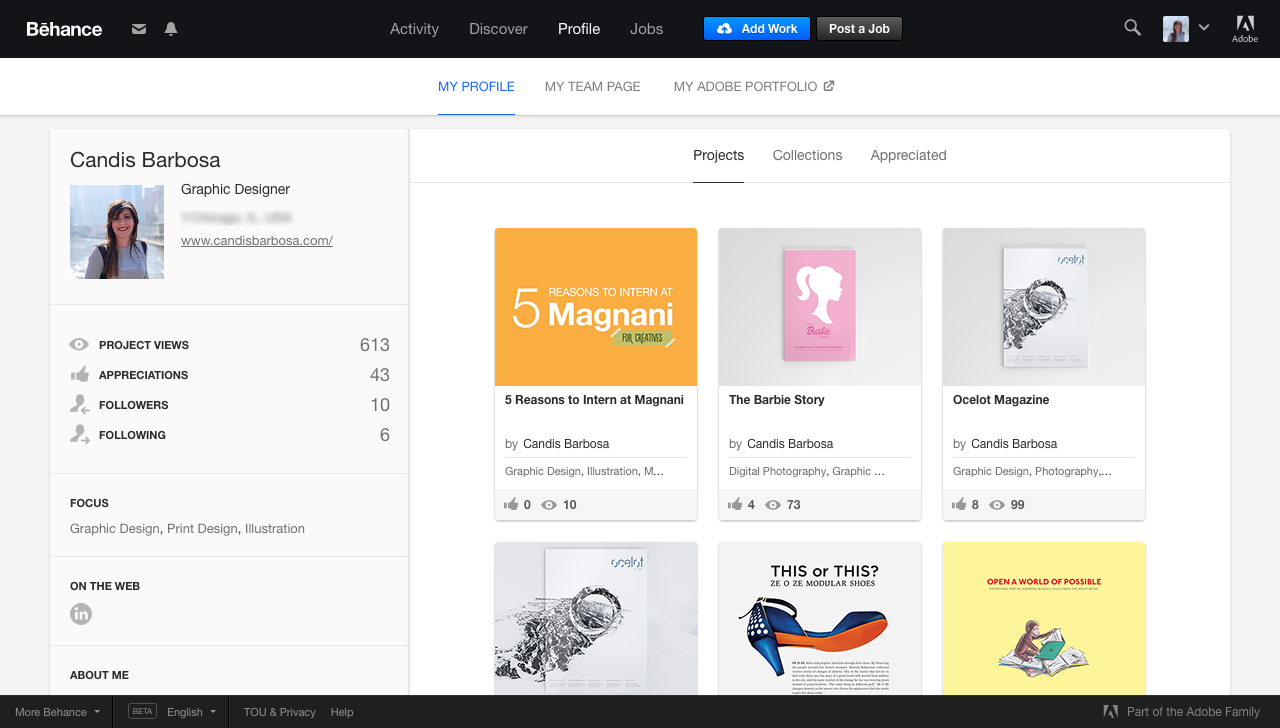Click The Barbie Story title
The width and height of the screenshot is (1280, 728).
777,400
